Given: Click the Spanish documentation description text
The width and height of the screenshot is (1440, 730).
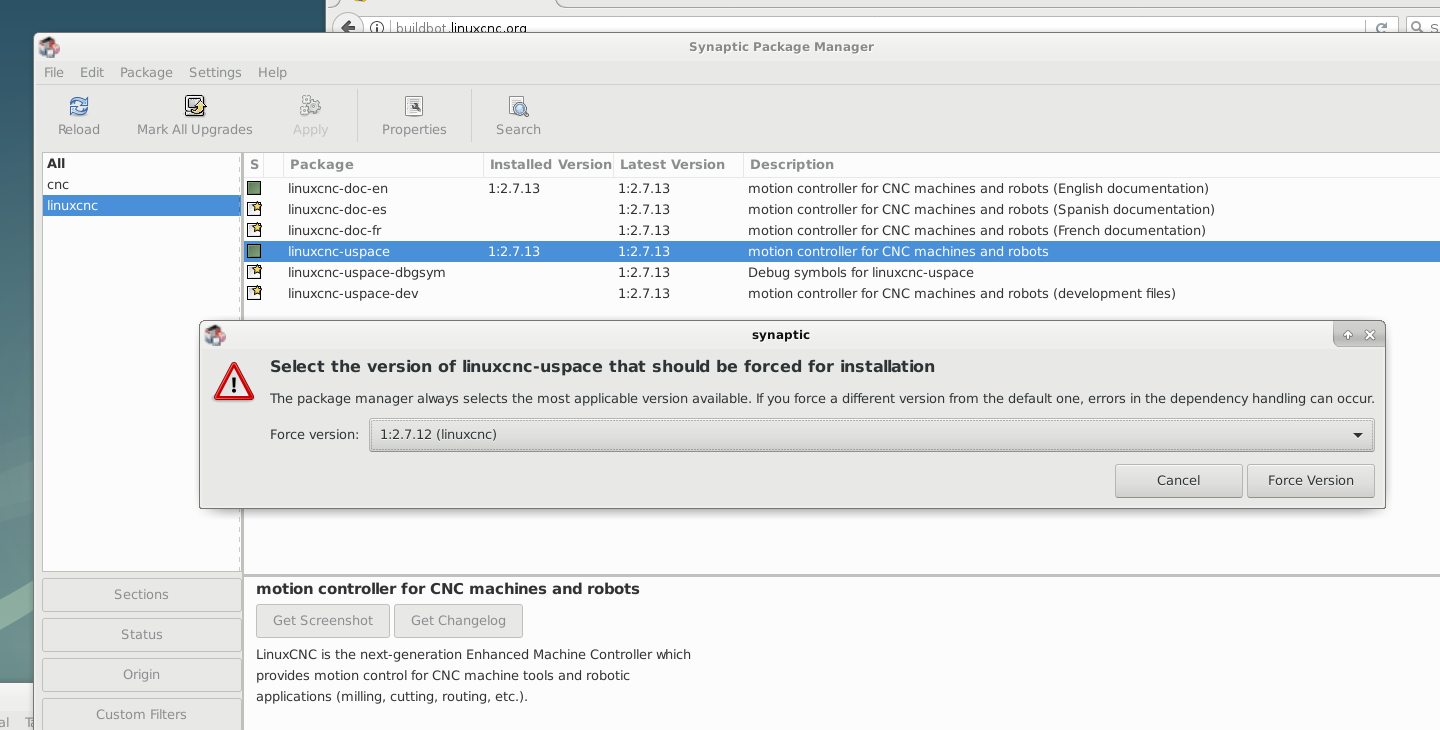Looking at the screenshot, I should (981, 209).
